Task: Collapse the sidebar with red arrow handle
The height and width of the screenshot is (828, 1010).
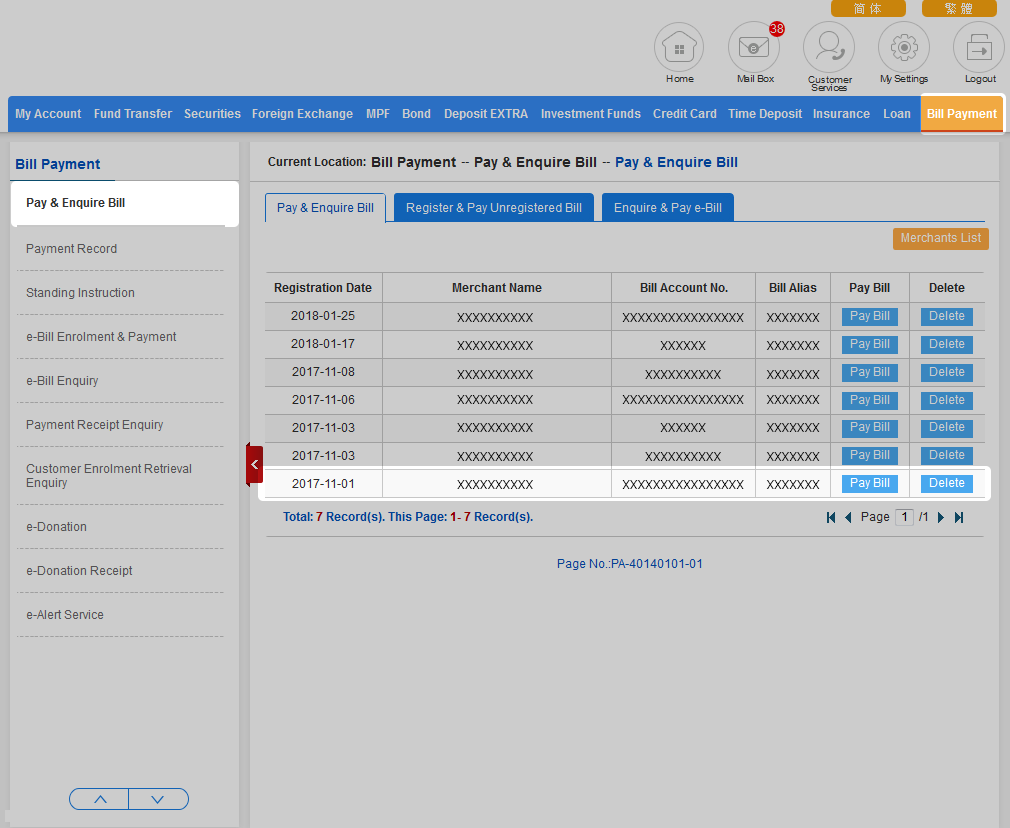Action: [254, 465]
